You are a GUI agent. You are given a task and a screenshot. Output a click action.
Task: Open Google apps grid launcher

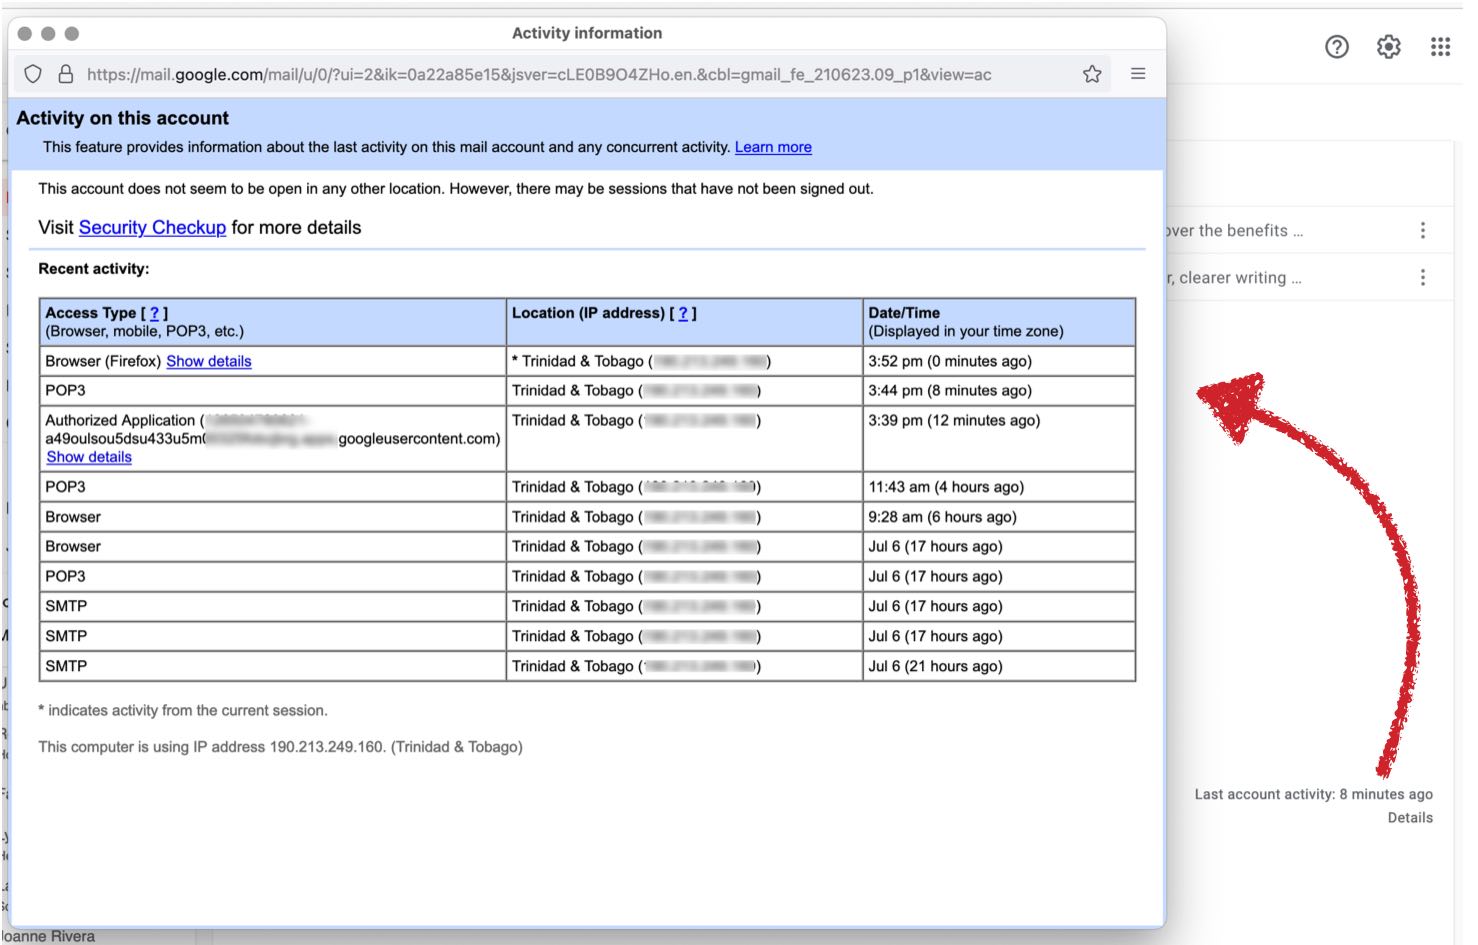(x=1439, y=47)
